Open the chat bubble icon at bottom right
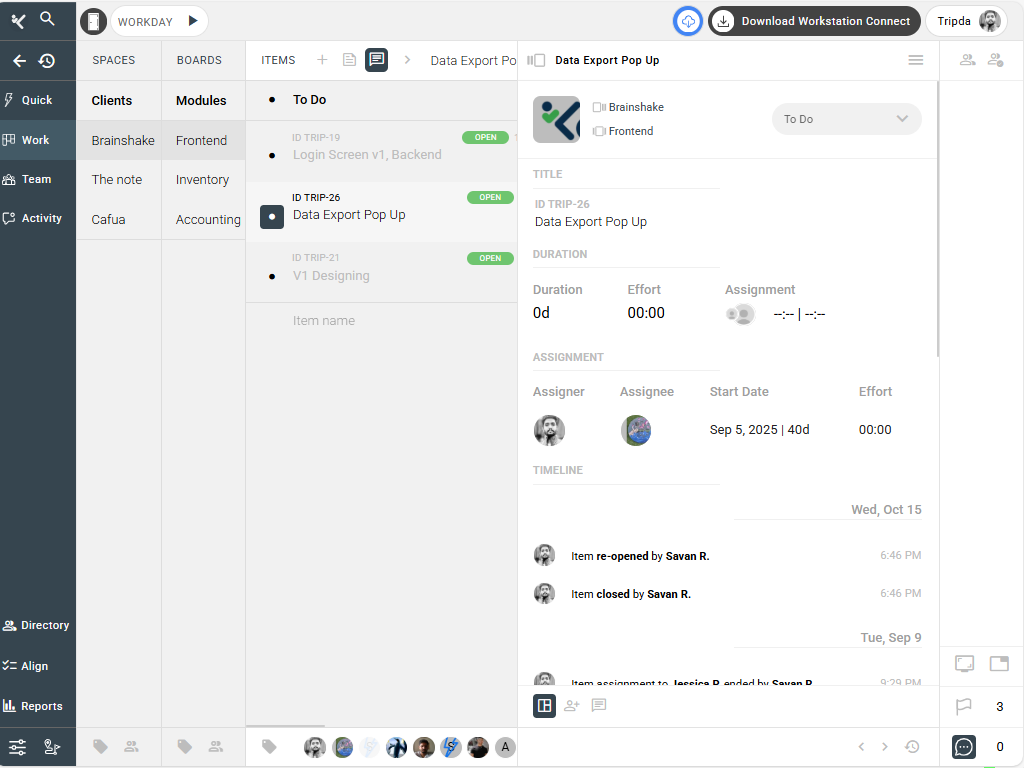Screen dimensions: 1024x768 (x=963, y=747)
